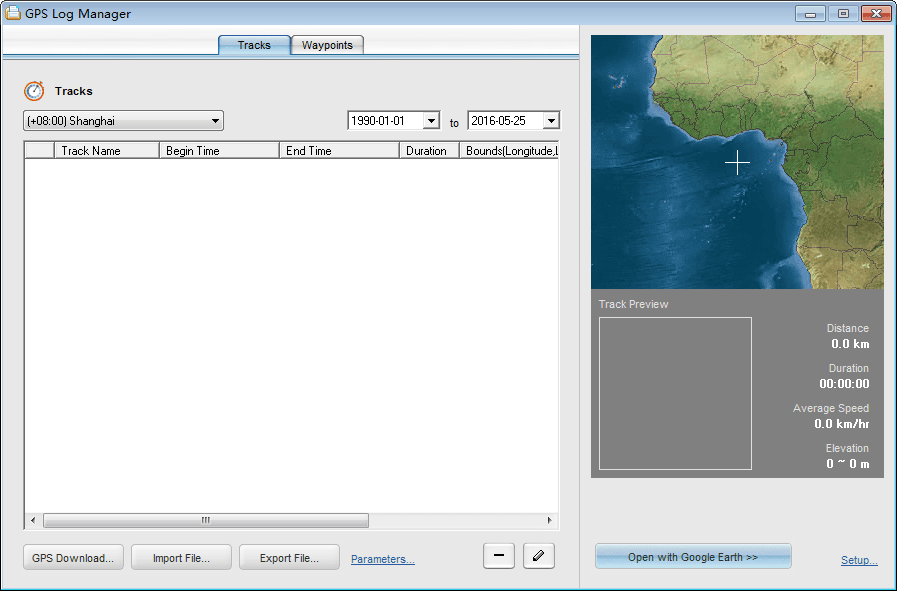
Task: Click the Bounds(Longitude column header
Action: point(509,150)
